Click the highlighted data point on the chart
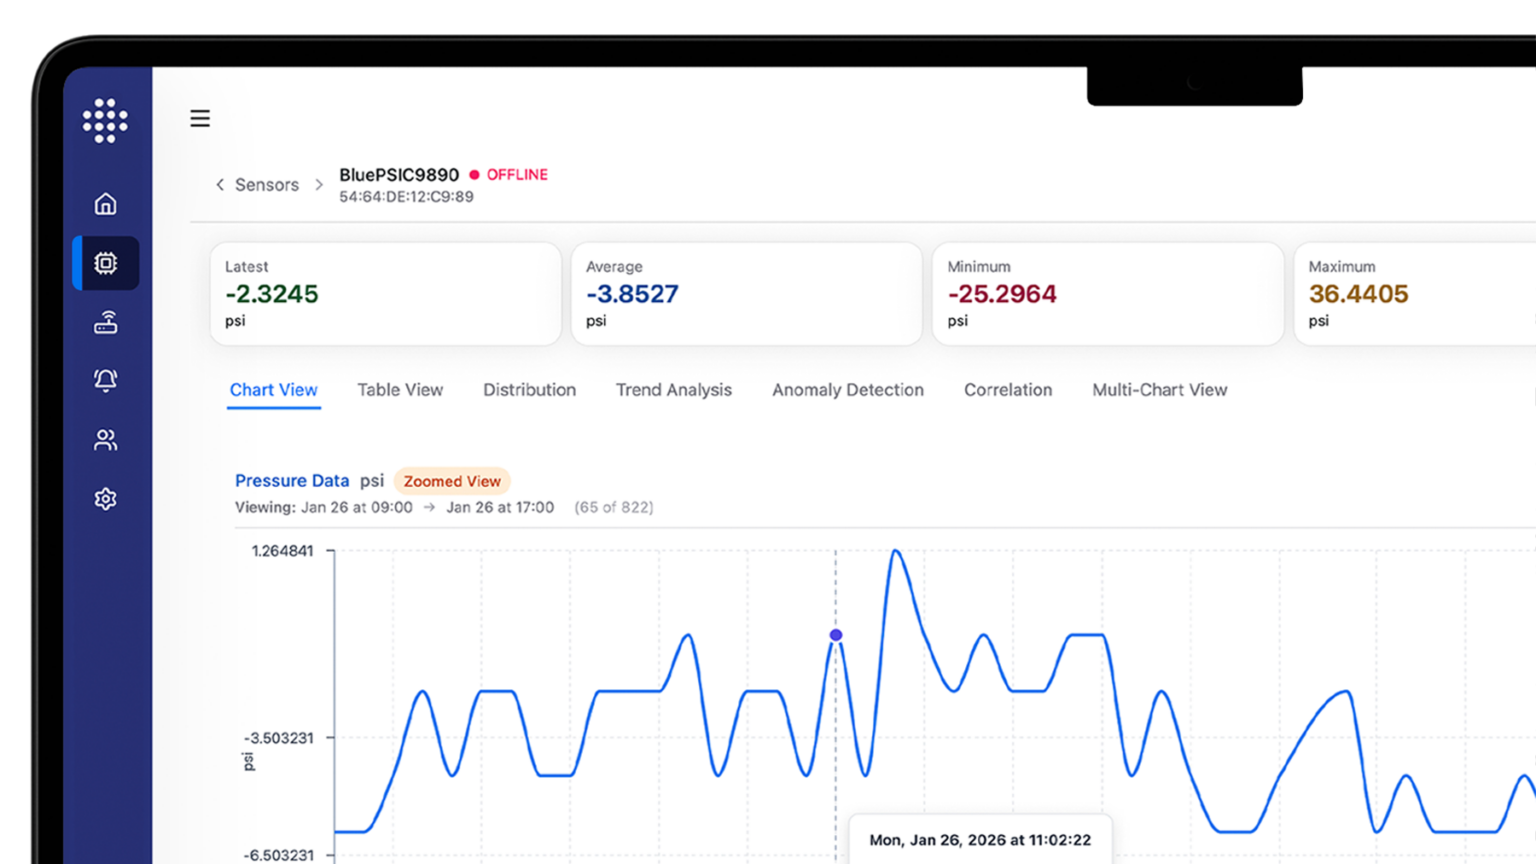The image size is (1536, 864). click(x=836, y=635)
